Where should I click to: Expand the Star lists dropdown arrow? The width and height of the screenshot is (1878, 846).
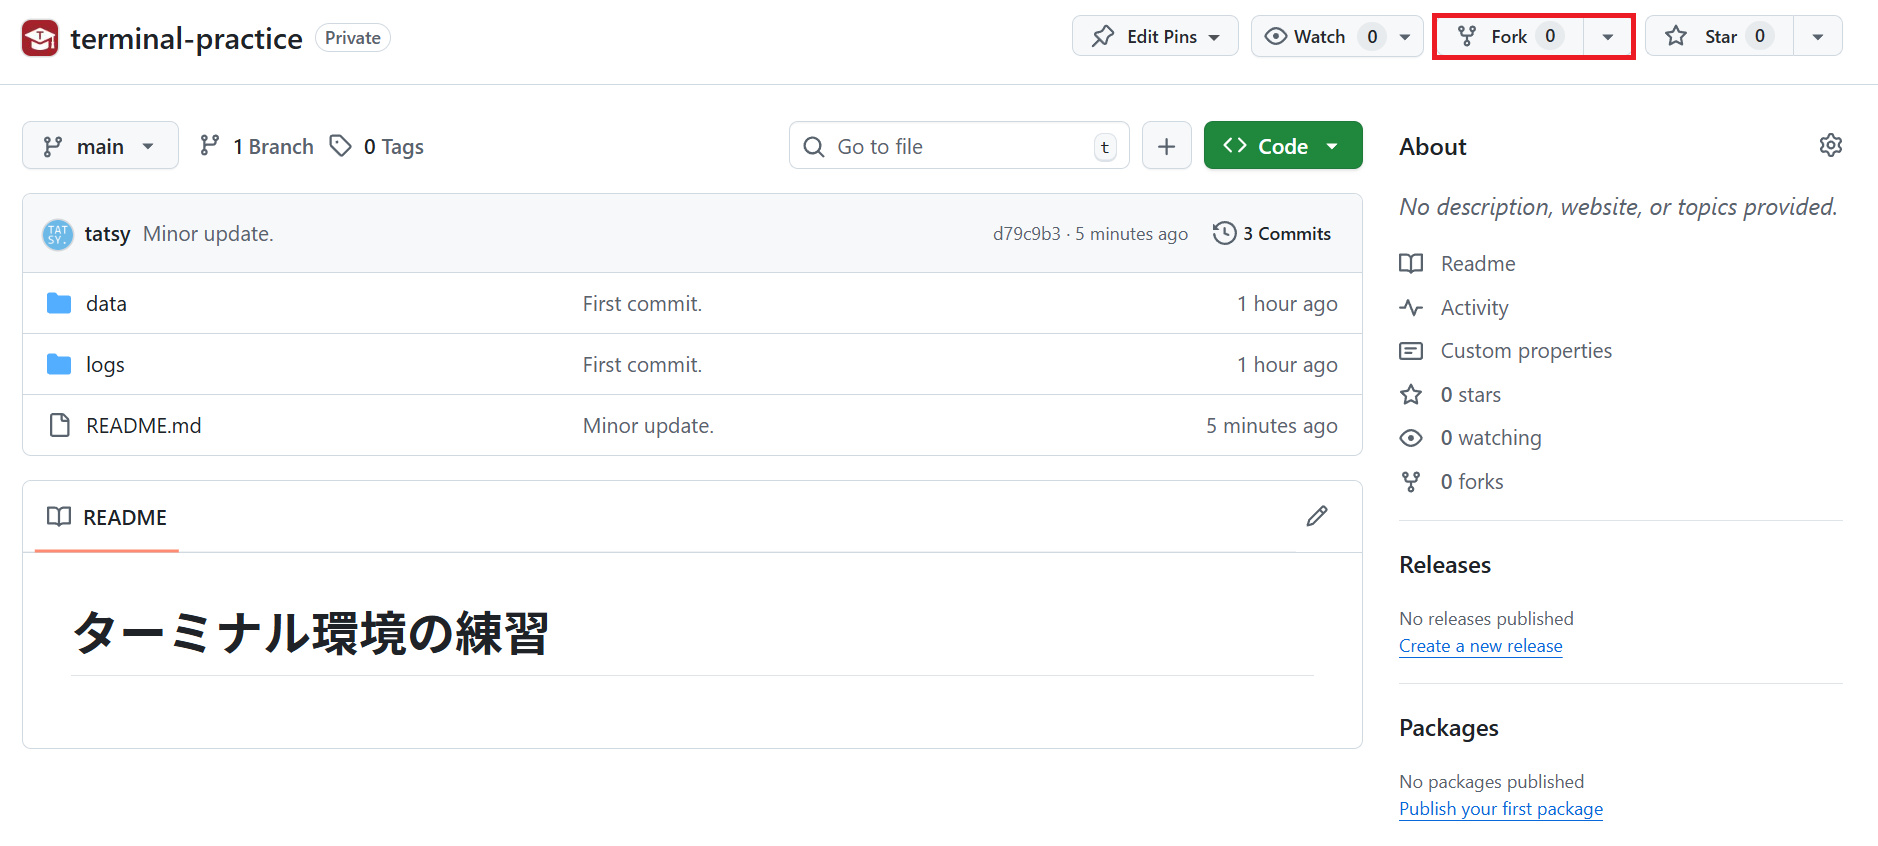pyautogui.click(x=1818, y=37)
